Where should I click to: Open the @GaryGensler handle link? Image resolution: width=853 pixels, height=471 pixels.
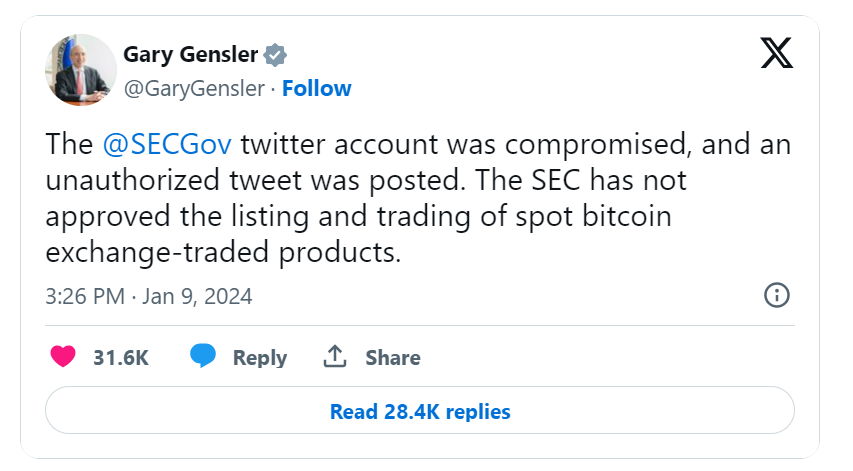point(193,88)
